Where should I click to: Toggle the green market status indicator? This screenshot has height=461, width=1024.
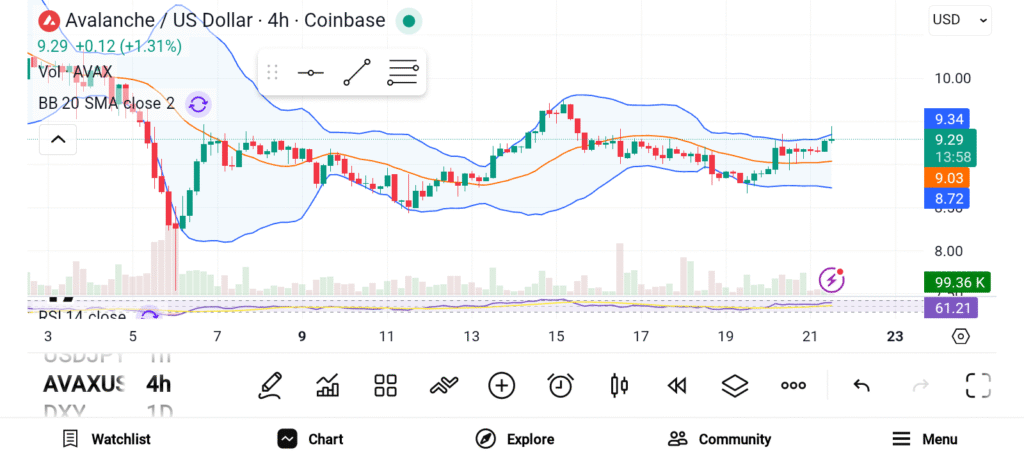pyautogui.click(x=408, y=20)
